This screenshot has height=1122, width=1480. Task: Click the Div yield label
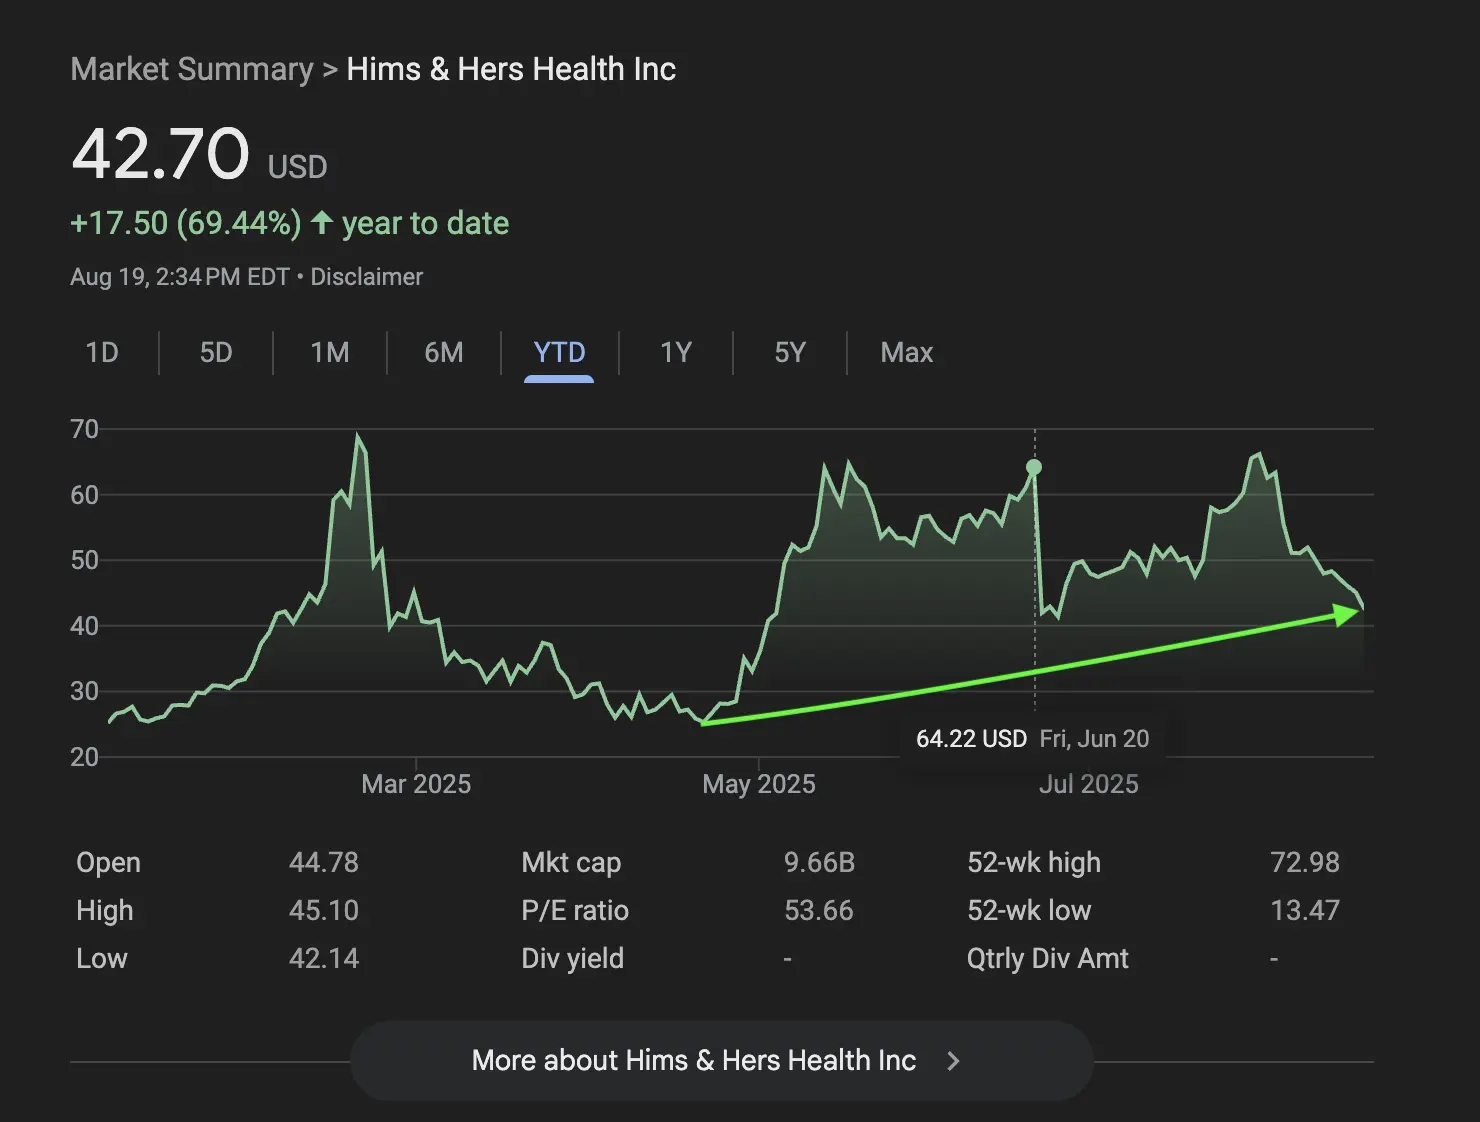click(572, 958)
